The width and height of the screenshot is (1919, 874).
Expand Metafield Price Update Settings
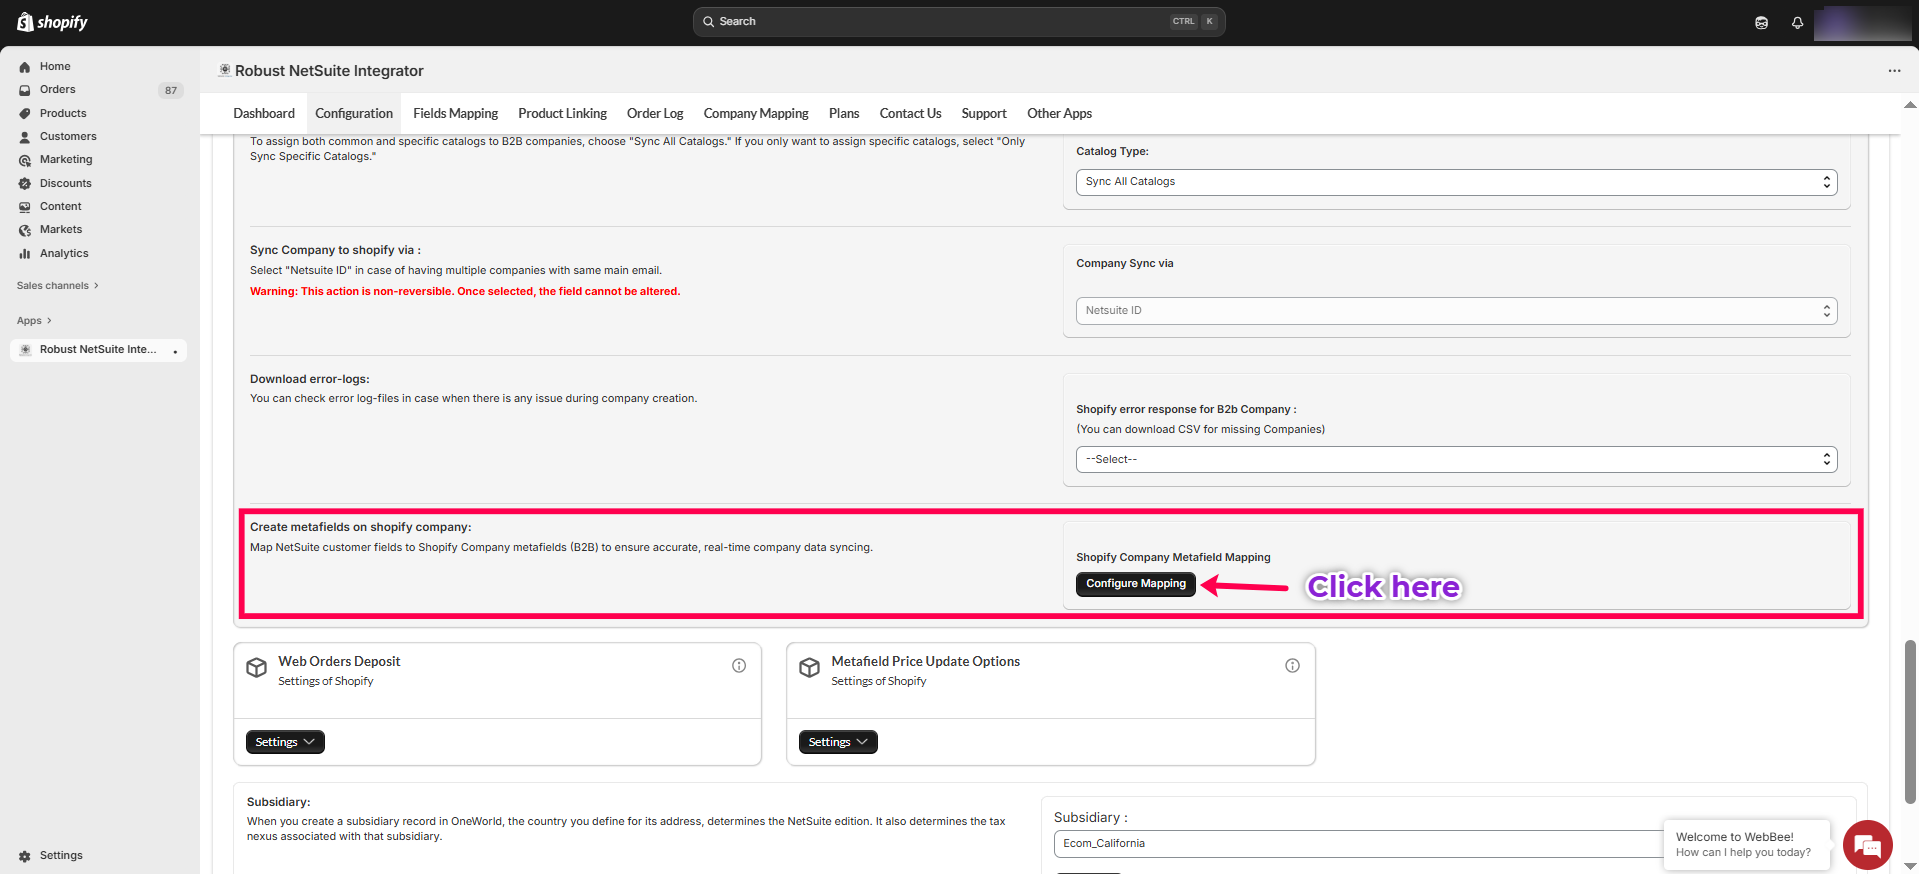pos(837,742)
